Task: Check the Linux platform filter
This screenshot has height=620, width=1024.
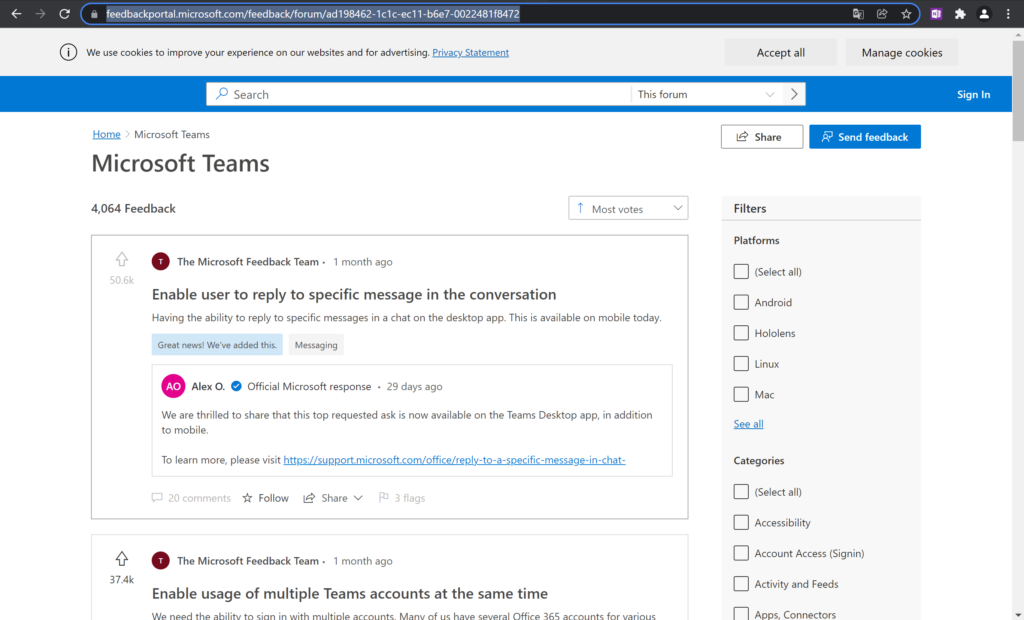Action: tap(741, 364)
